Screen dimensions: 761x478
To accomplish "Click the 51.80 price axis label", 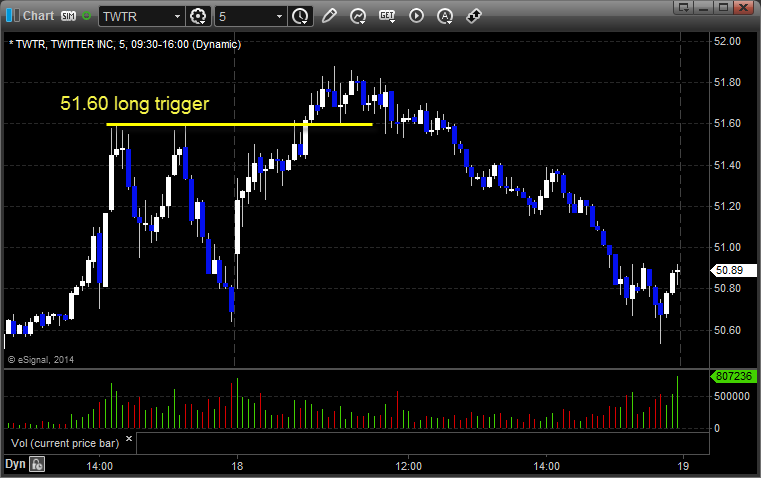I will [x=728, y=82].
